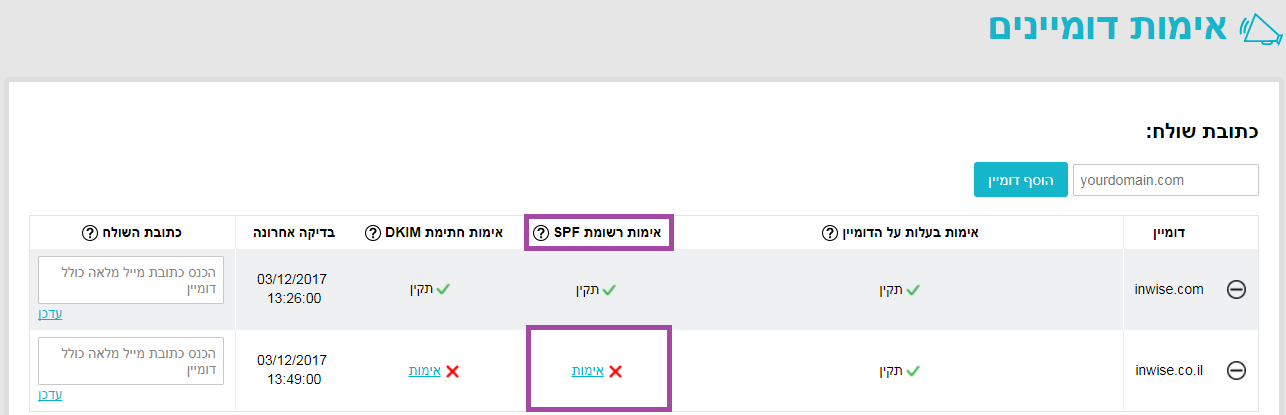The image size is (1286, 415).
Task: Remove the inwise.co.il domain with its minus icon
Action: (x=1236, y=370)
